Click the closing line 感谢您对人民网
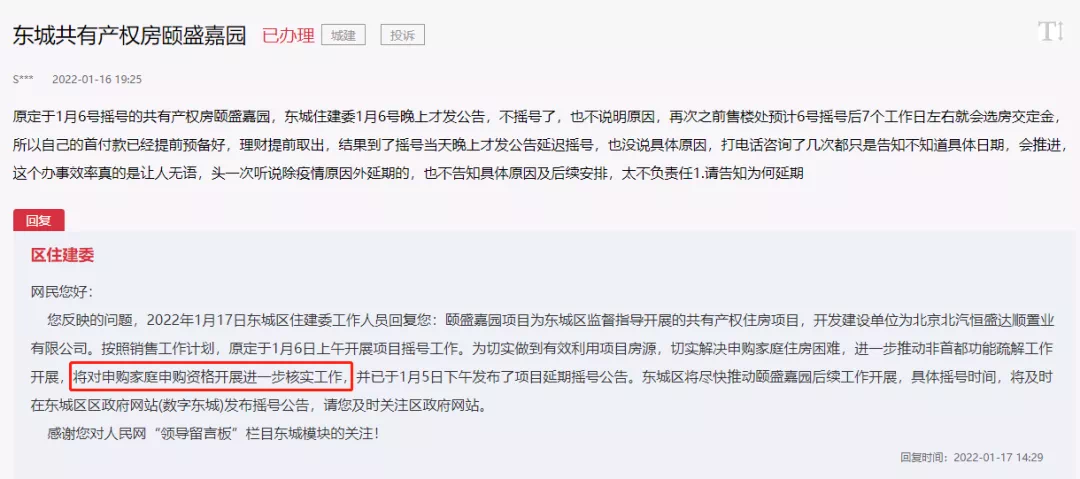 pos(214,434)
